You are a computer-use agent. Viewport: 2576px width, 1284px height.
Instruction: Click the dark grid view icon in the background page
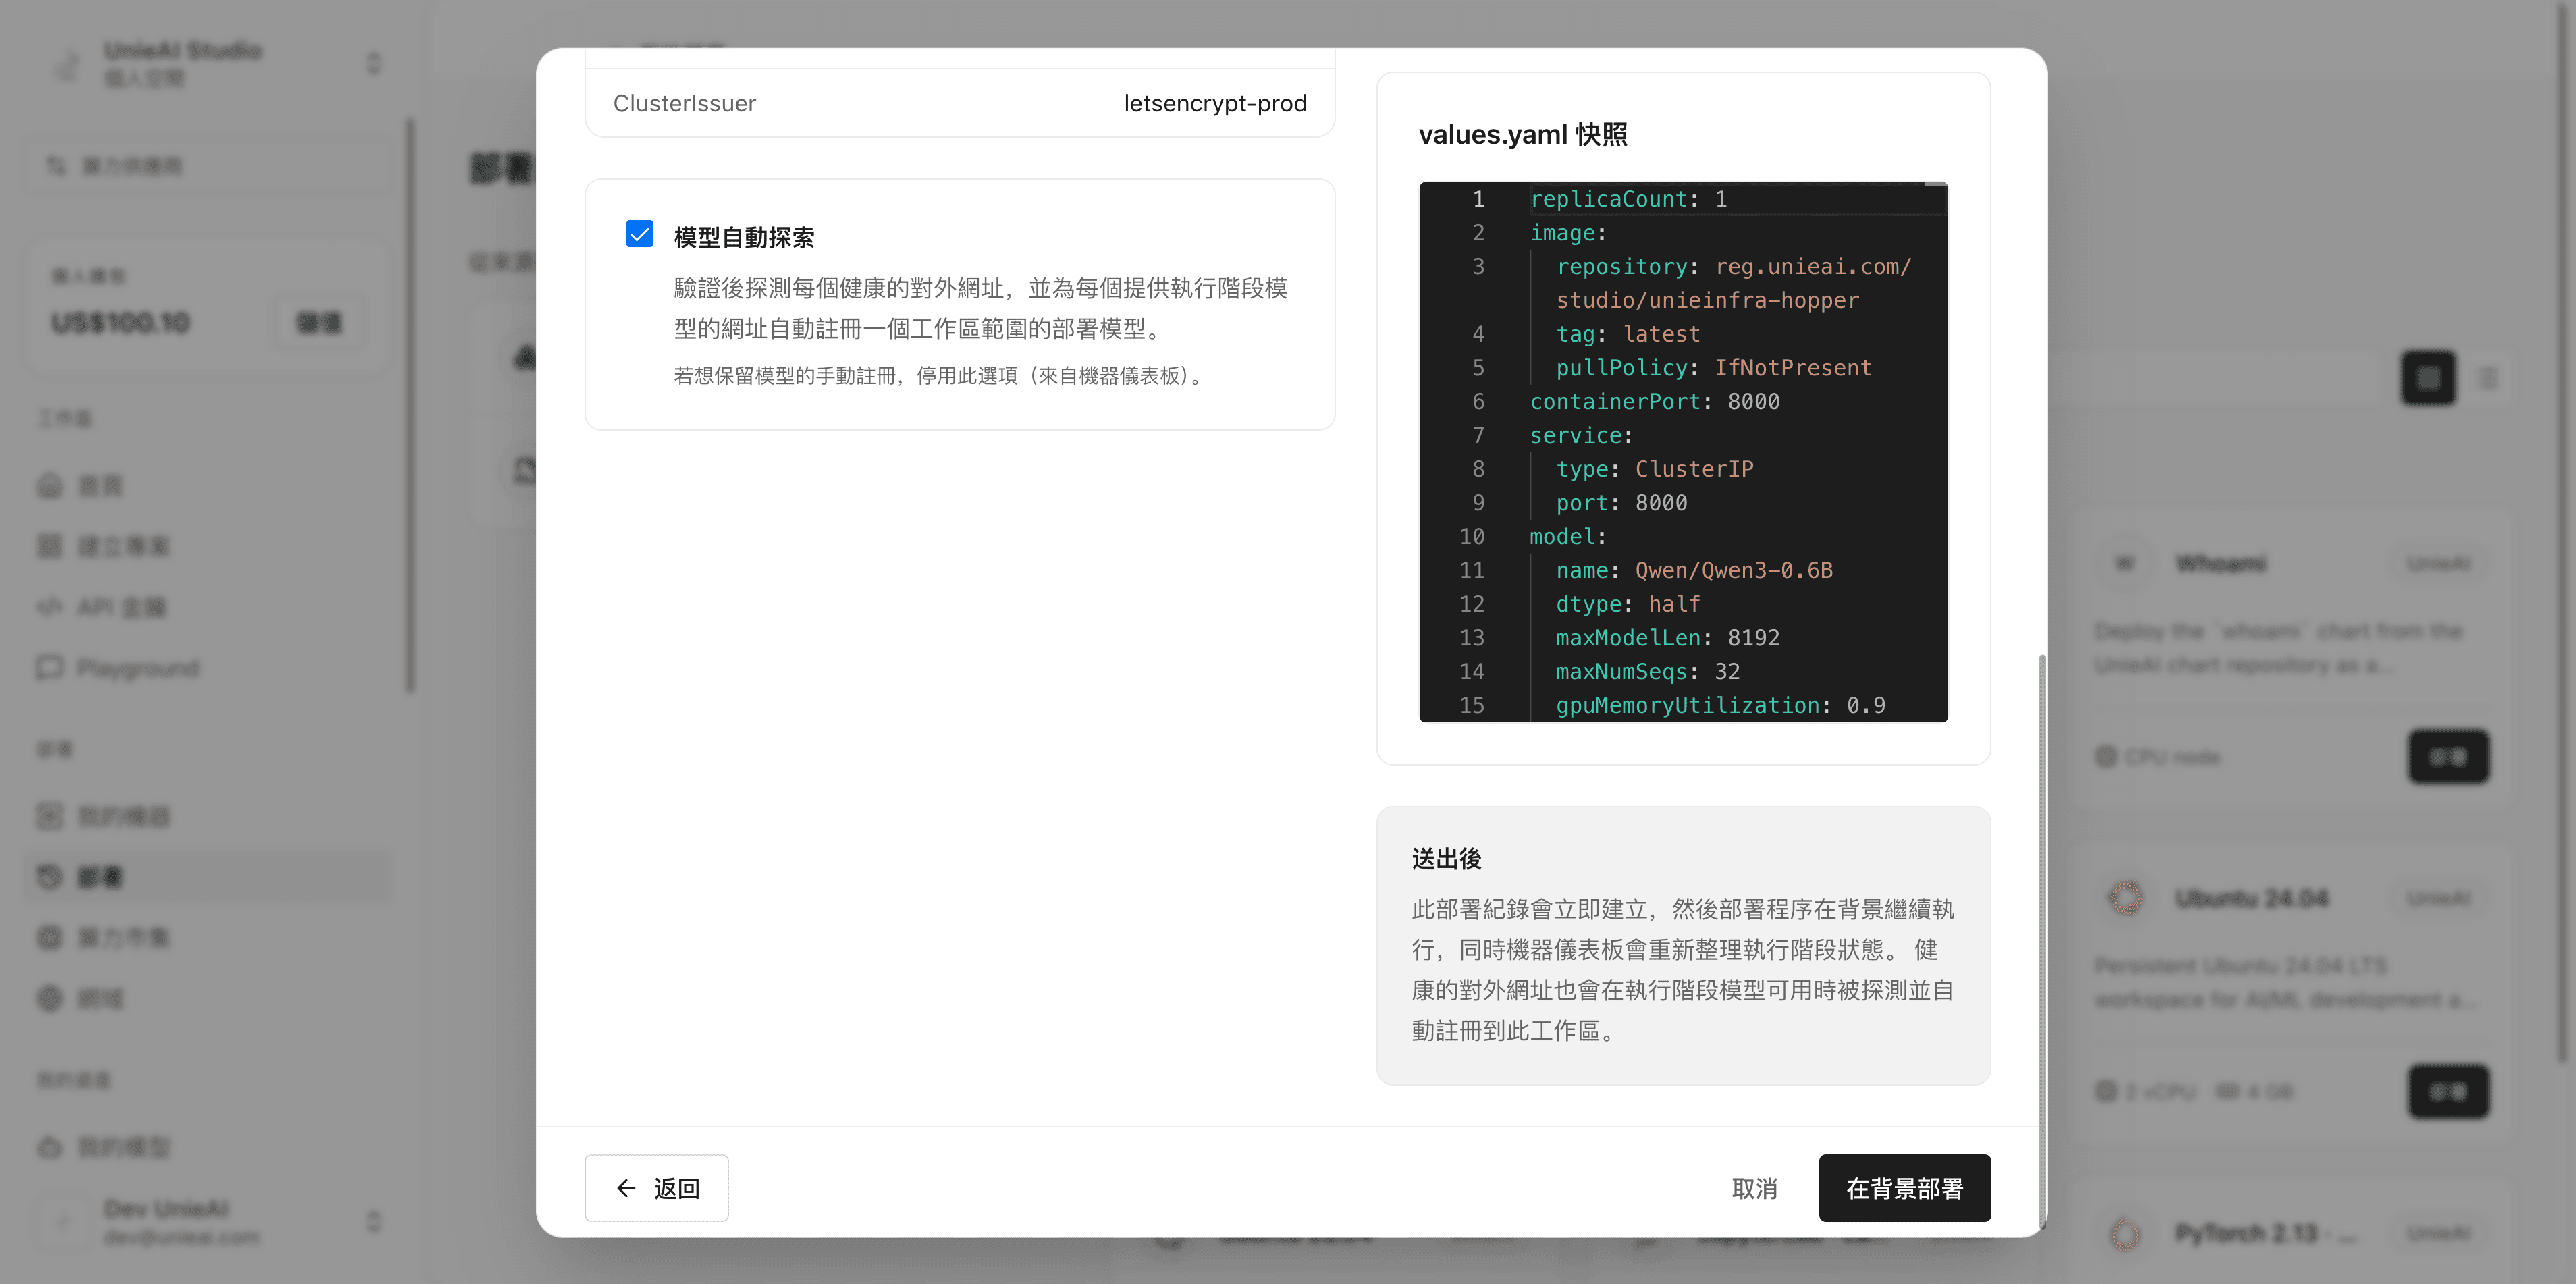click(x=2428, y=378)
